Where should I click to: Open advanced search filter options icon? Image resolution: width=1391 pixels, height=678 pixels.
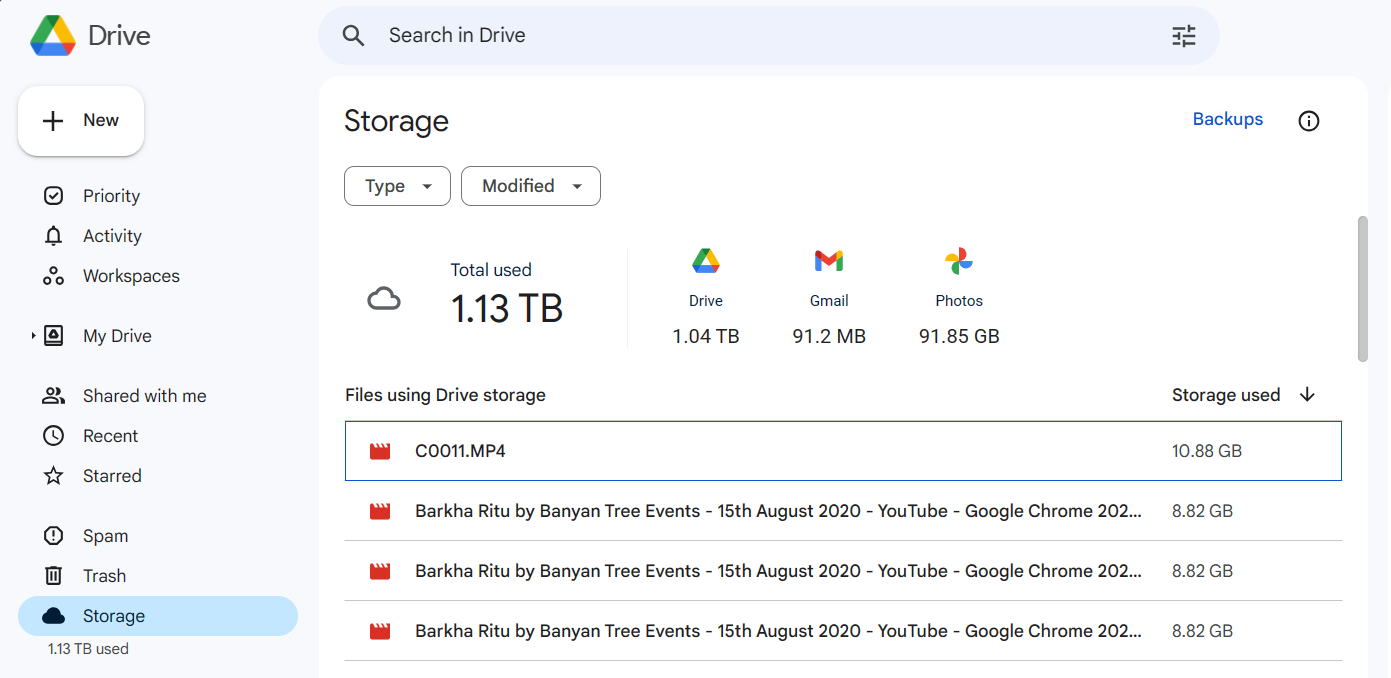pos(1184,36)
